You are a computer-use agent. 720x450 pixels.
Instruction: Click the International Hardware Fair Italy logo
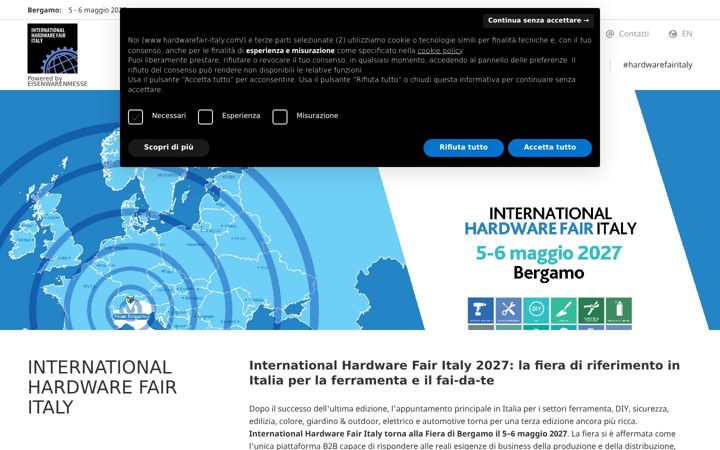coord(52,49)
